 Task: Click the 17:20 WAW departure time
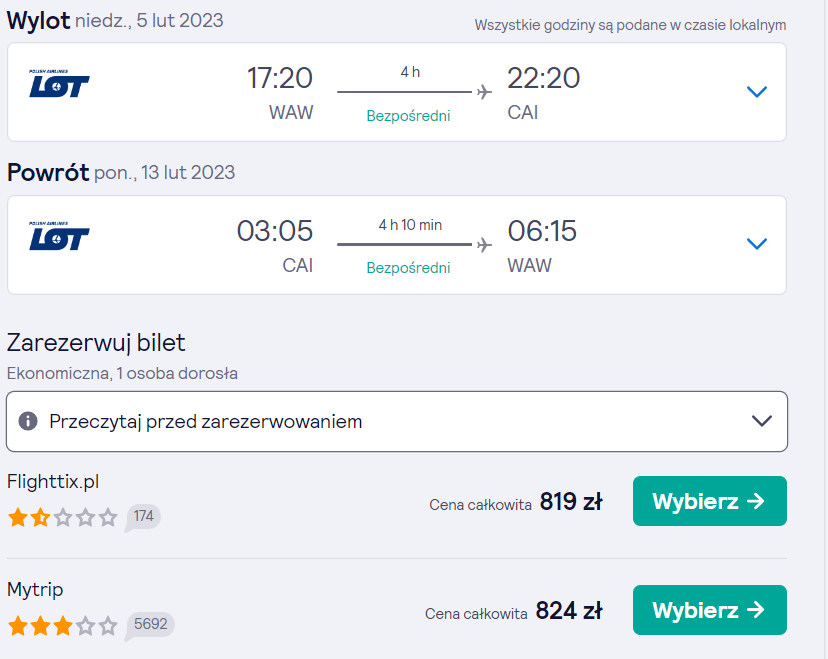[x=280, y=78]
